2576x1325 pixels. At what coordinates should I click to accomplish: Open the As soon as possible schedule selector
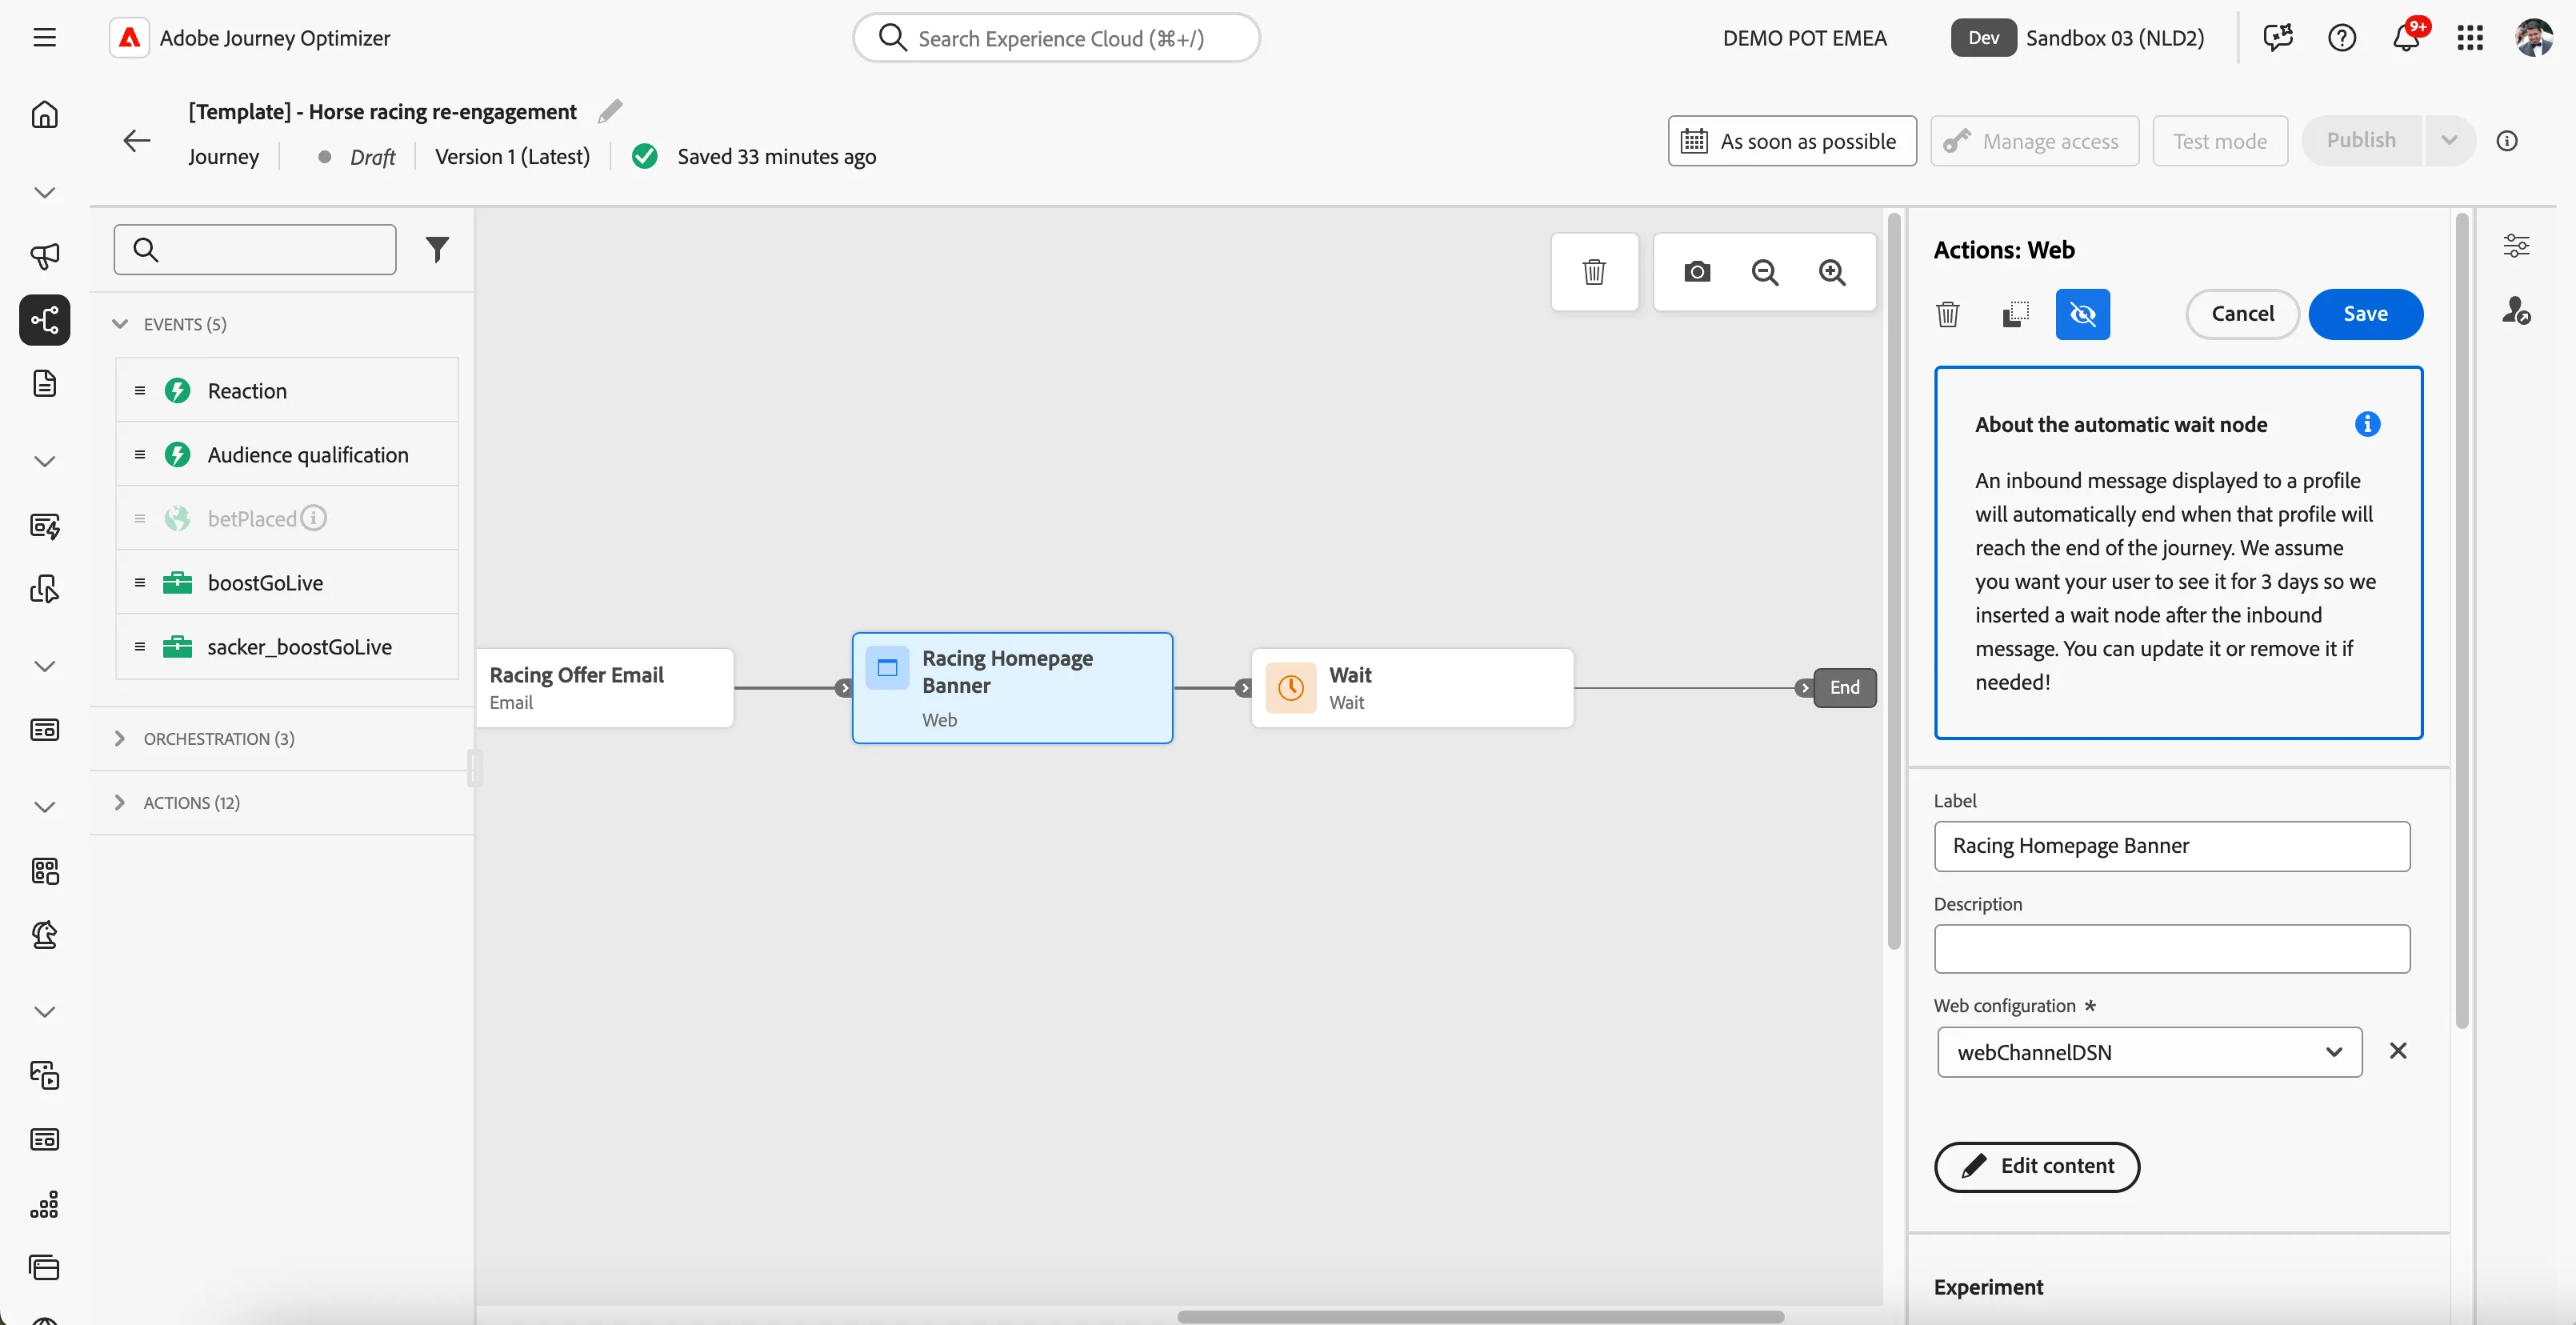tap(1791, 141)
